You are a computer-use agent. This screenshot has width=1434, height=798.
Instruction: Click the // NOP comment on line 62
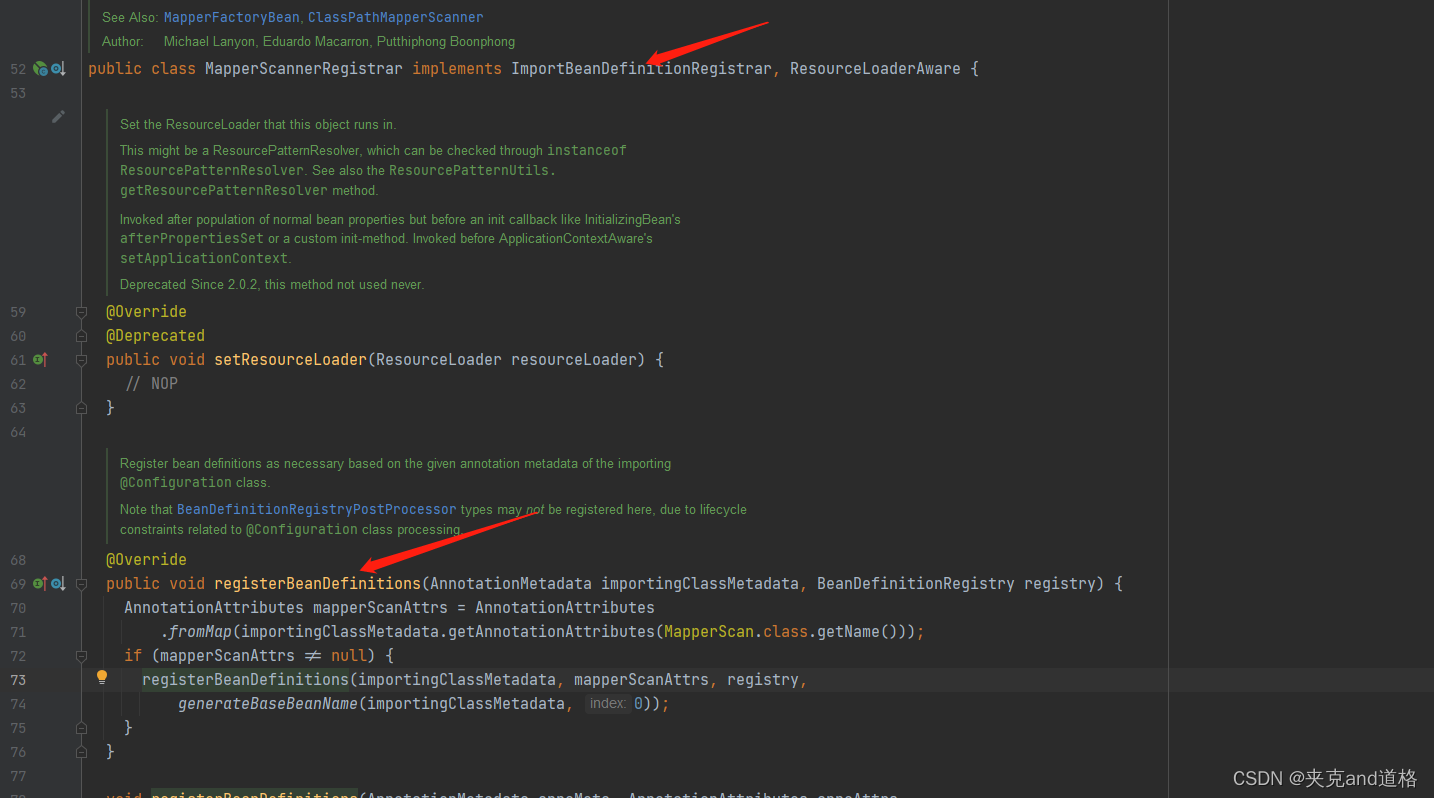[x=152, y=384]
